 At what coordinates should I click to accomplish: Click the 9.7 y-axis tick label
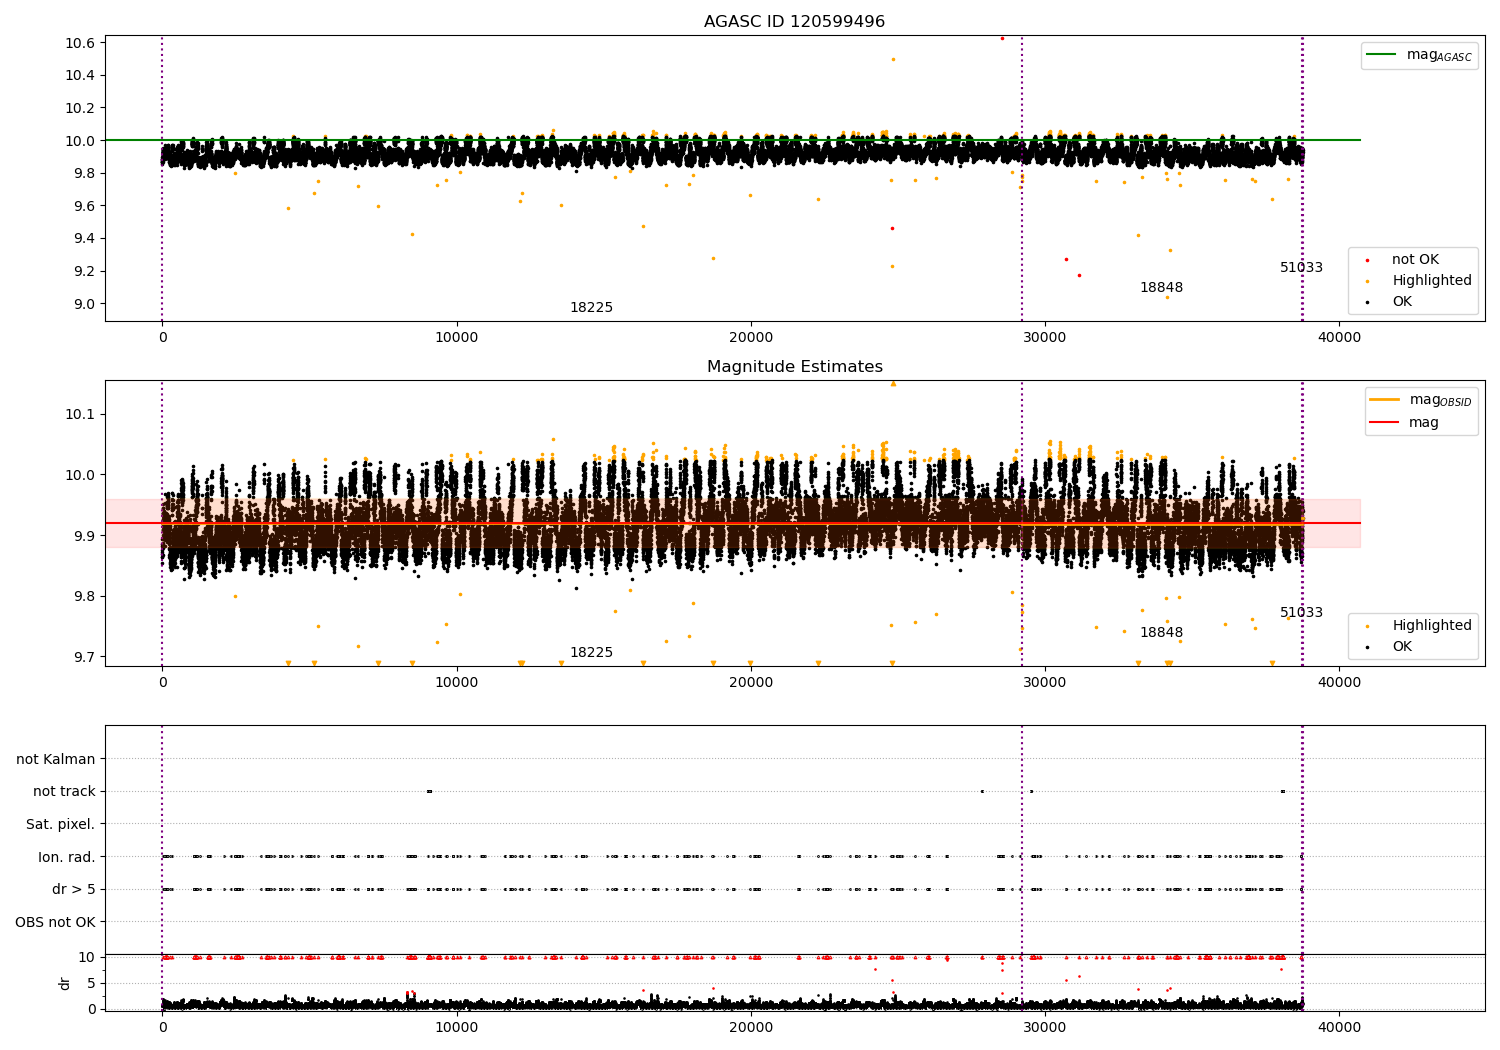point(84,658)
